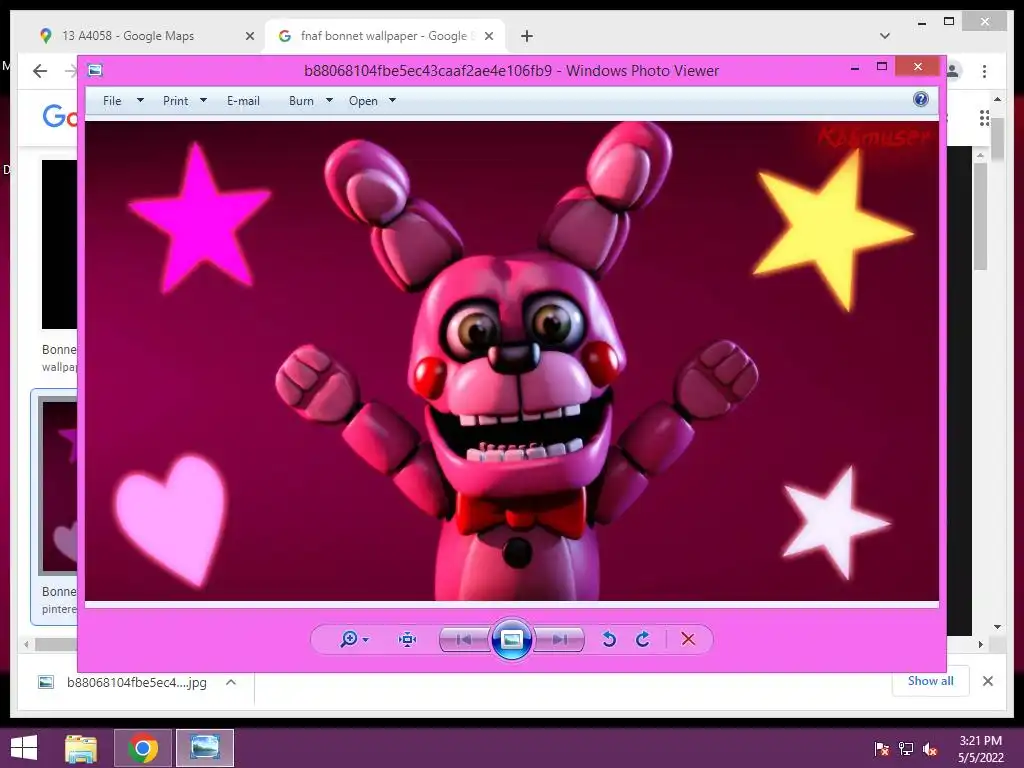Close the Google Maps tab
This screenshot has width=1024, height=768.
pos(249,37)
